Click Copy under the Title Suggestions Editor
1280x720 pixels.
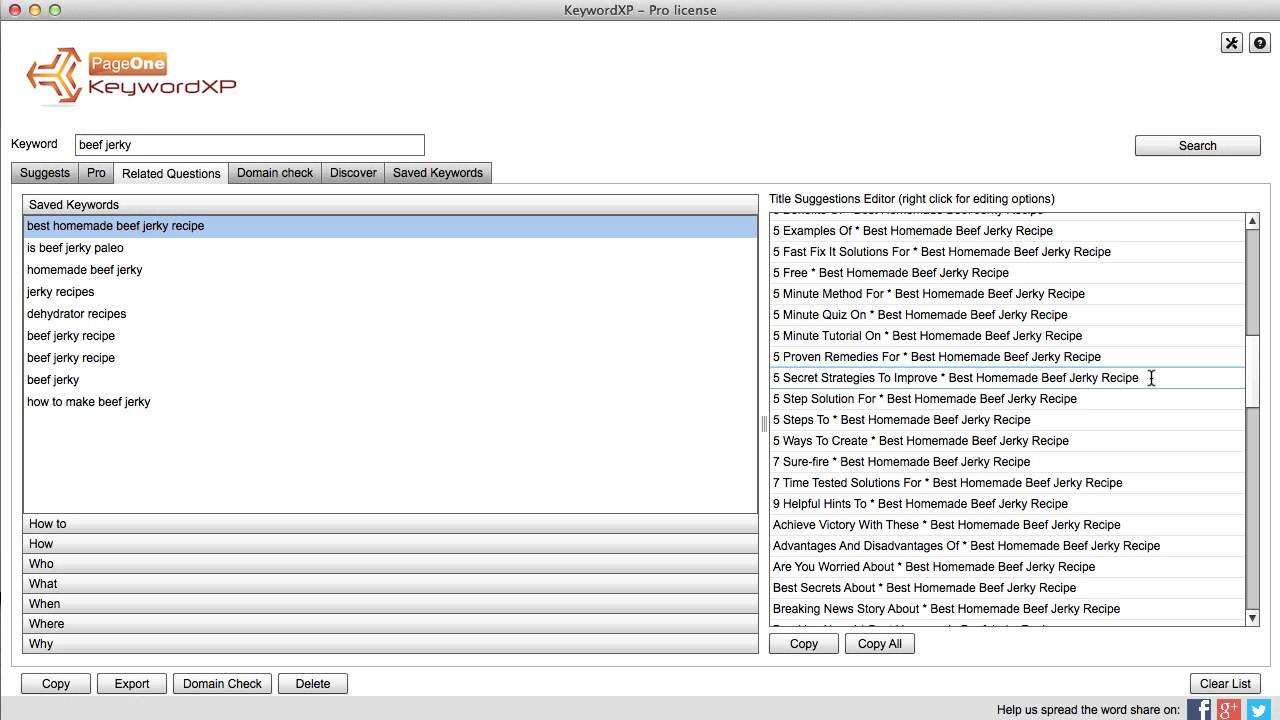coord(804,644)
